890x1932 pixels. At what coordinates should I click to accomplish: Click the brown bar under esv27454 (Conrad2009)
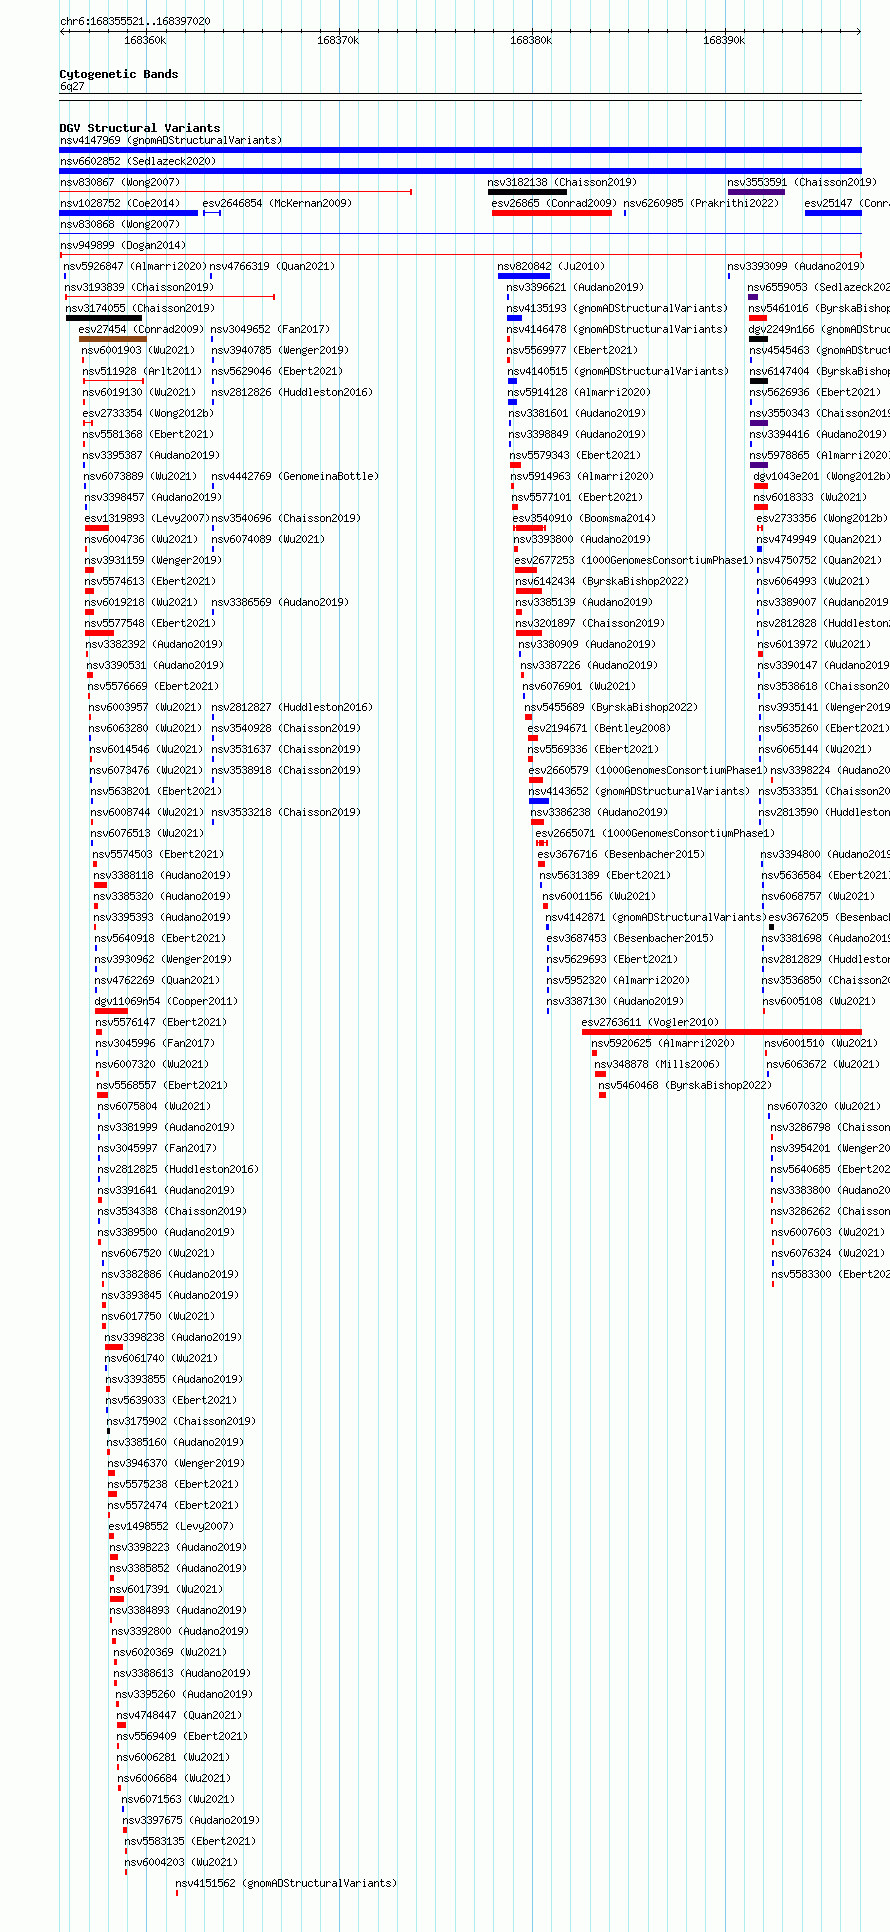click(x=113, y=339)
